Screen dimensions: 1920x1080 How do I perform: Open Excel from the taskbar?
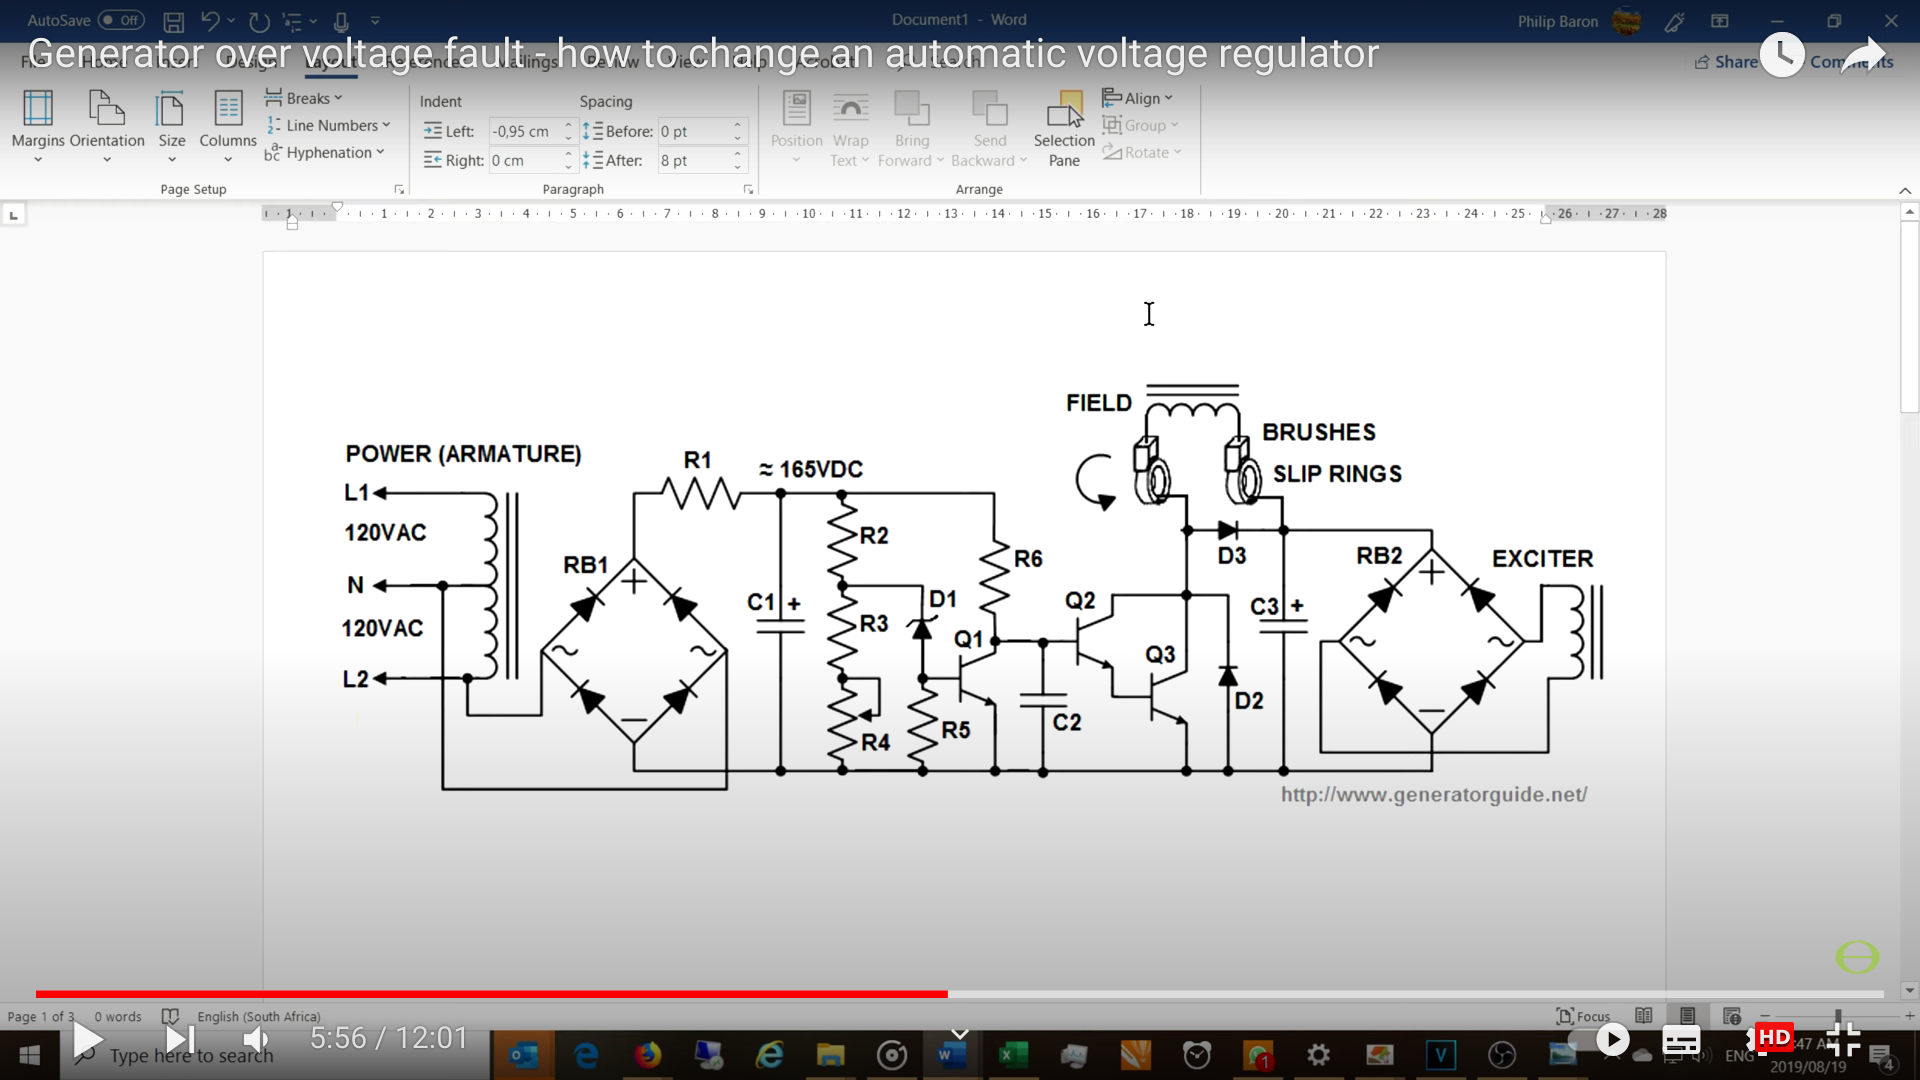tap(1012, 1055)
